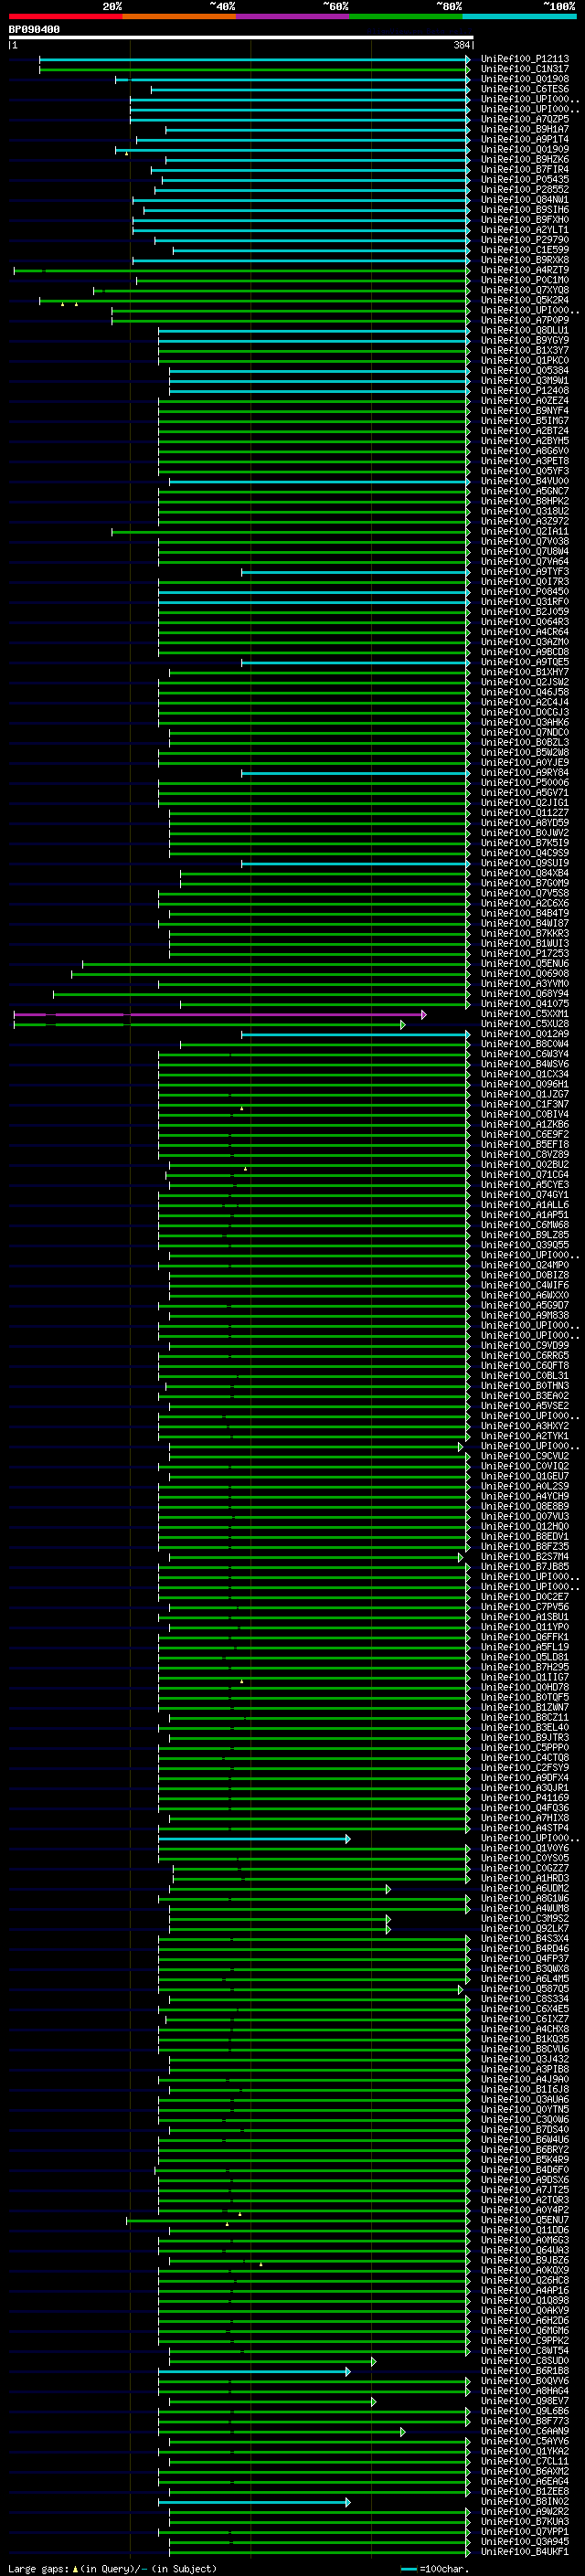Click hit label UniRef100_P28552

tap(525, 189)
